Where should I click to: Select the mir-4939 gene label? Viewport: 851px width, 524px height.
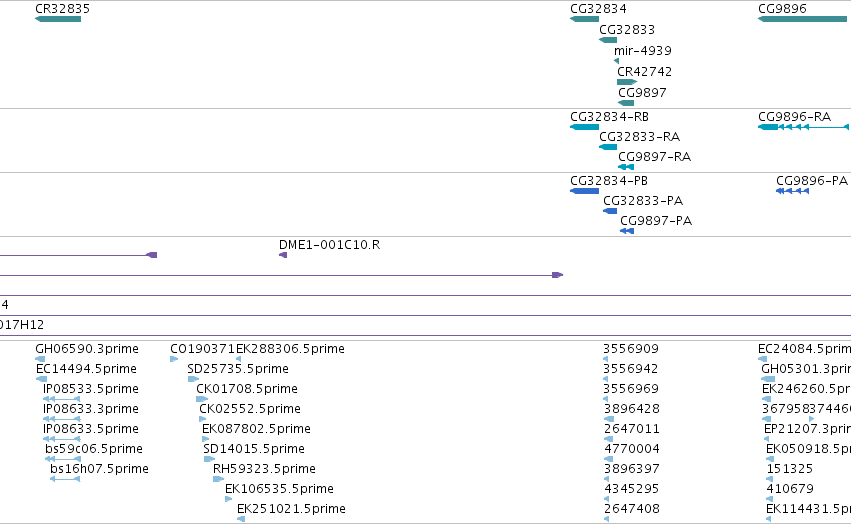tap(643, 50)
